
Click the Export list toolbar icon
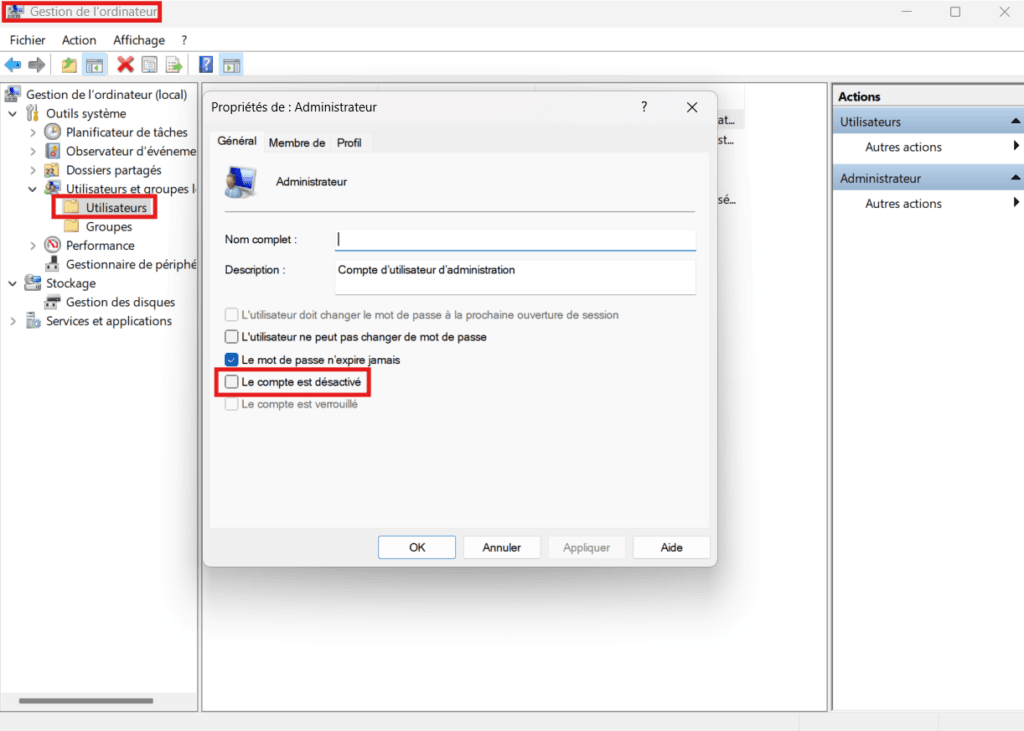click(173, 64)
